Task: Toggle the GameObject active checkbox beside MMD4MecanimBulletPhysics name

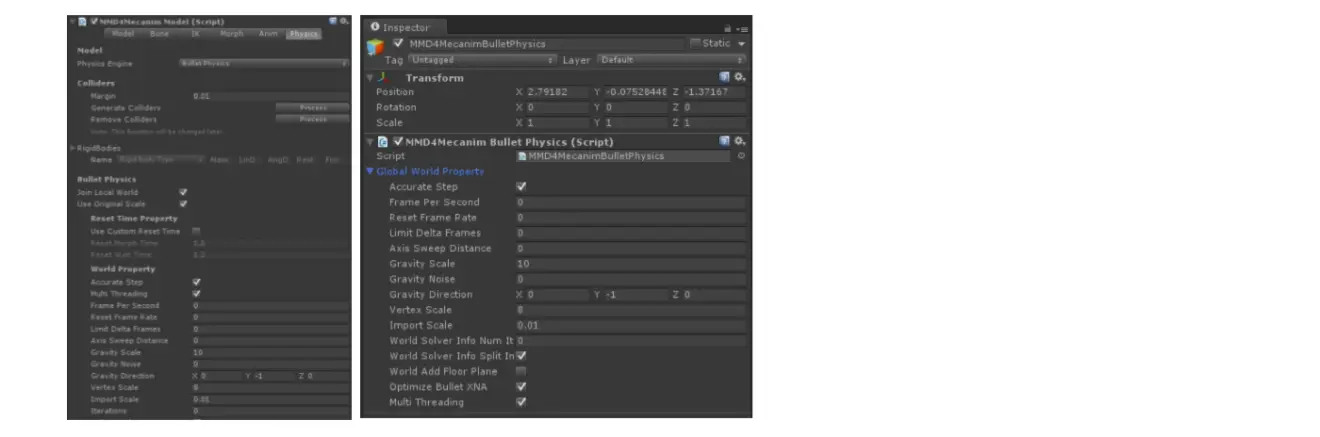Action: 399,44
